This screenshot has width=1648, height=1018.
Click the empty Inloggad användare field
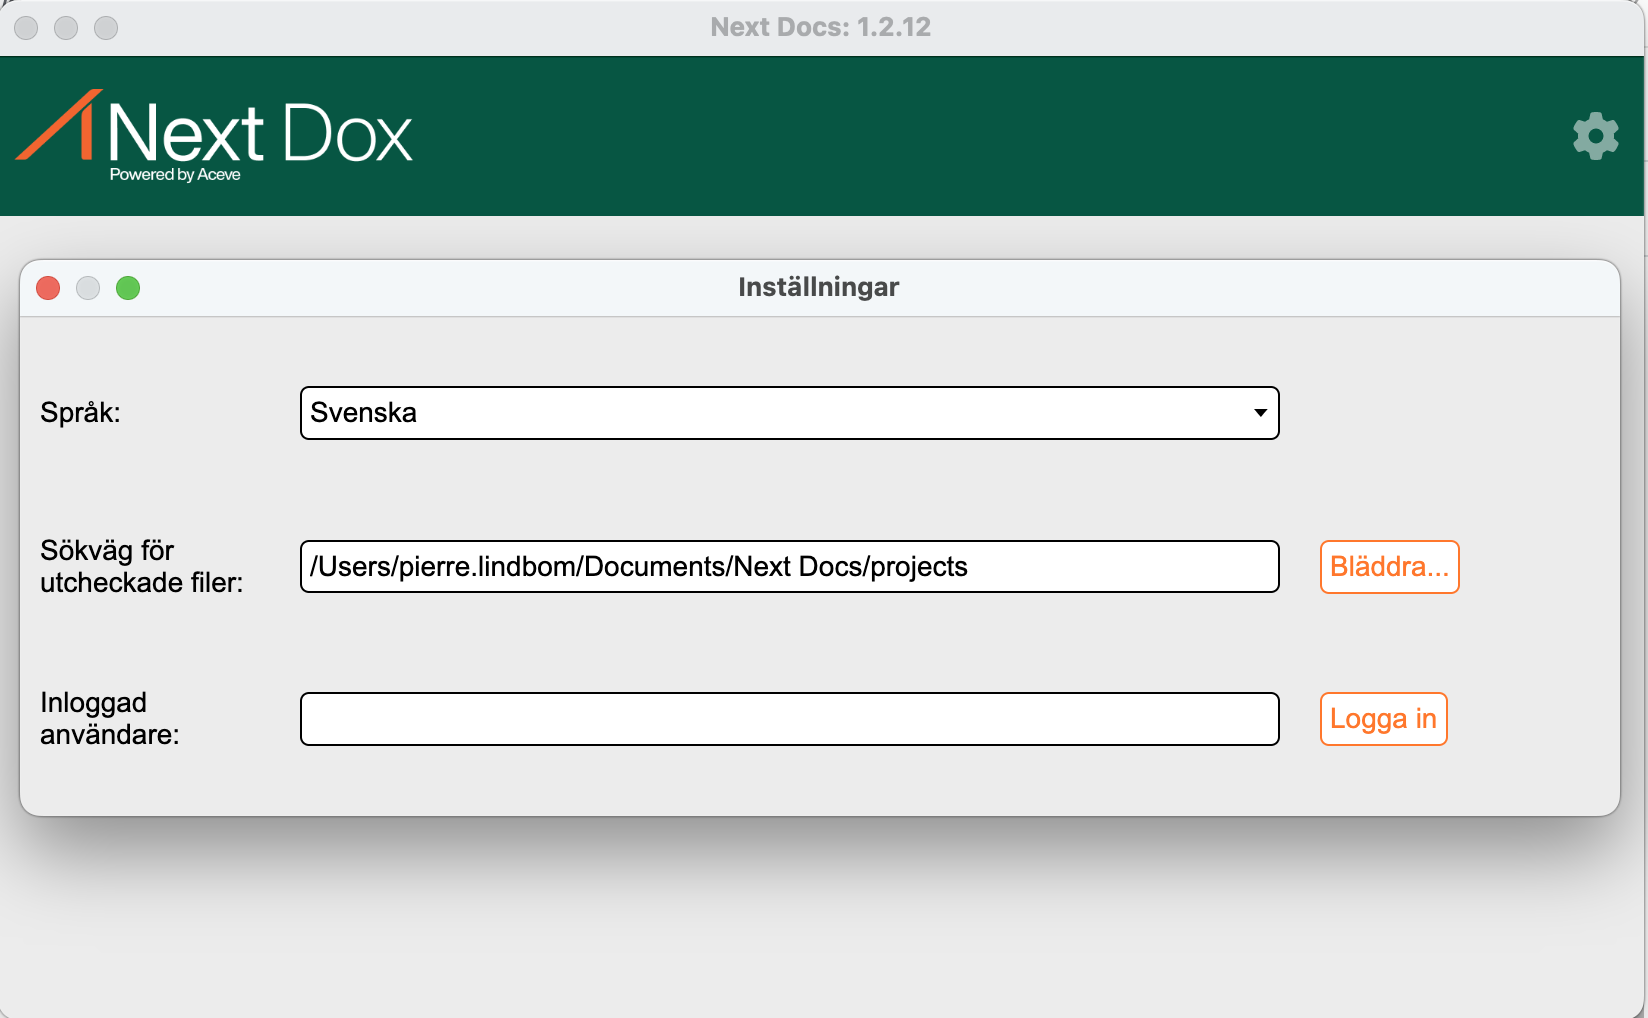coord(788,719)
